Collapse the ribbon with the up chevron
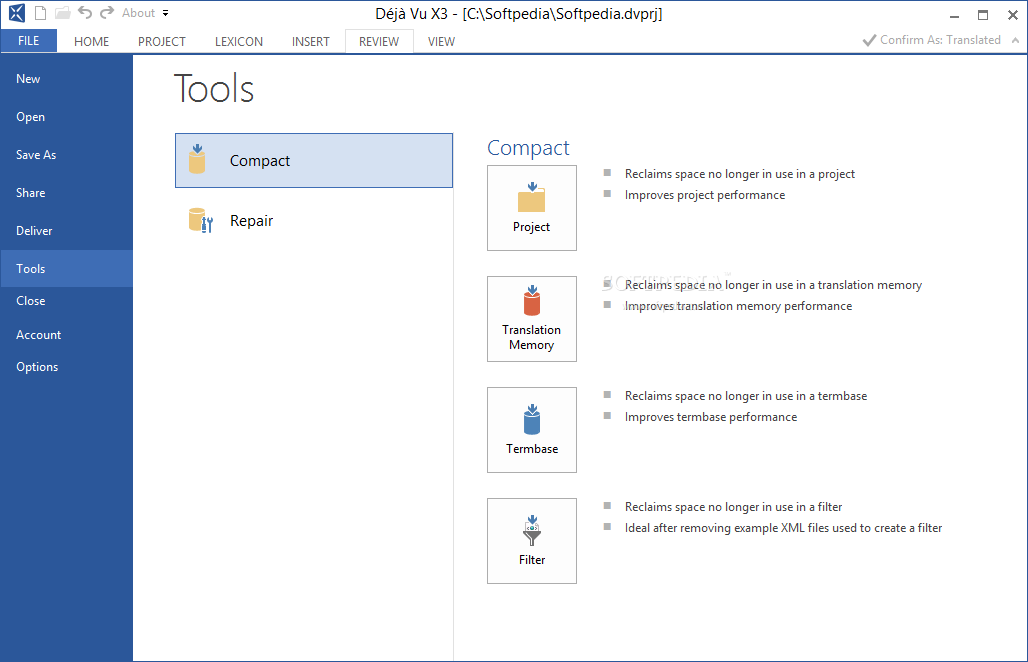Viewport: 1028px width, 662px height. tap(1015, 40)
